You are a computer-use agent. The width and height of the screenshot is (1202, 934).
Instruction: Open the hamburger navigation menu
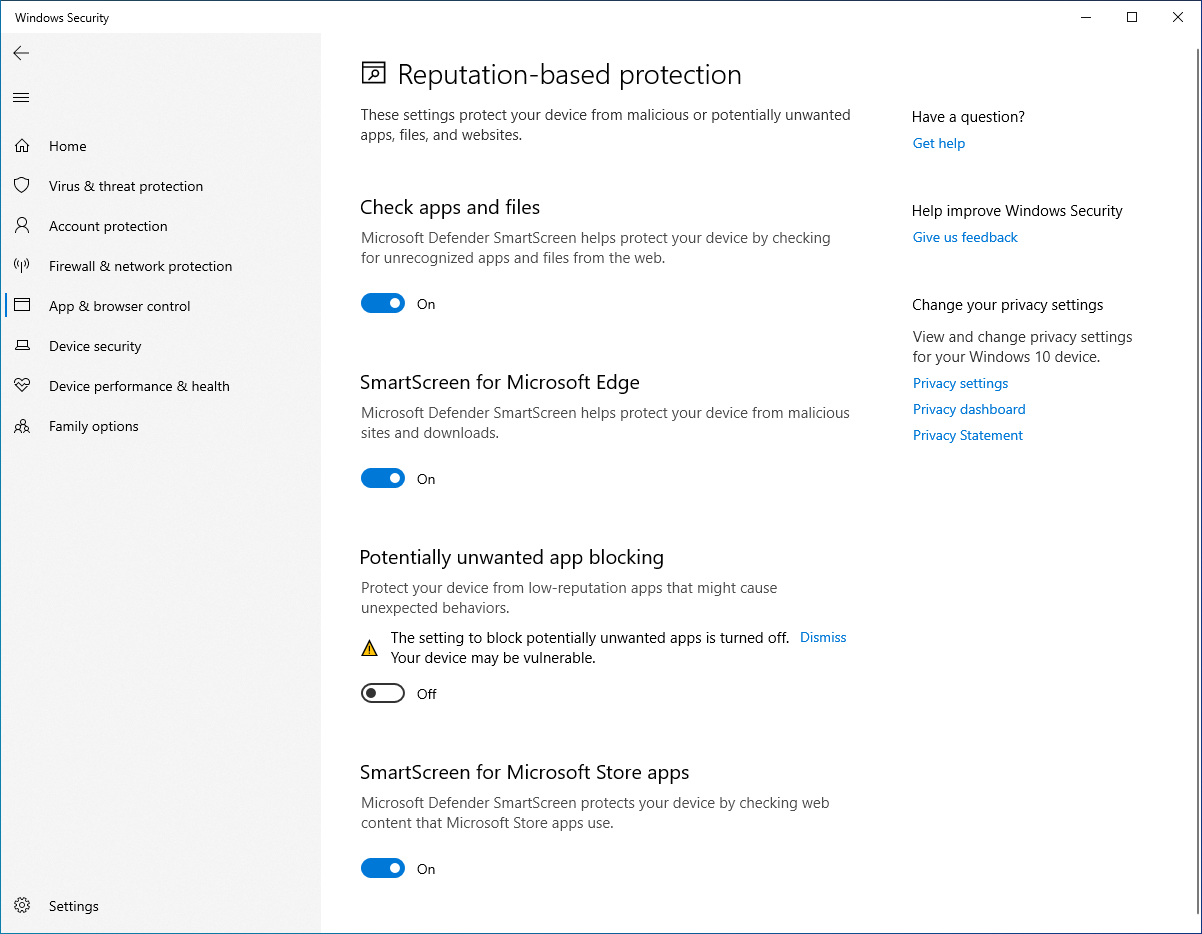click(21, 97)
